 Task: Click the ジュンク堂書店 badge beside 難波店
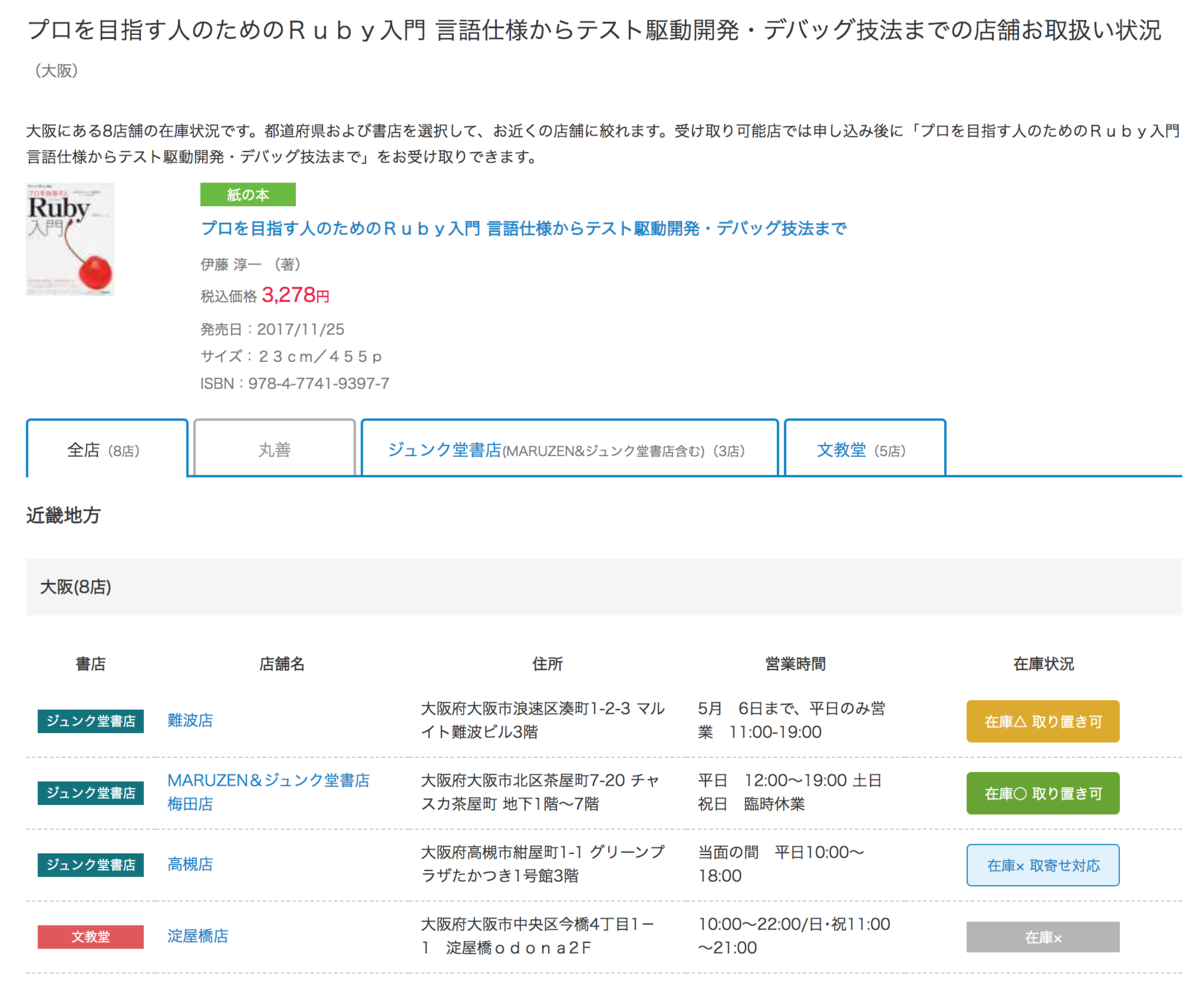90,721
